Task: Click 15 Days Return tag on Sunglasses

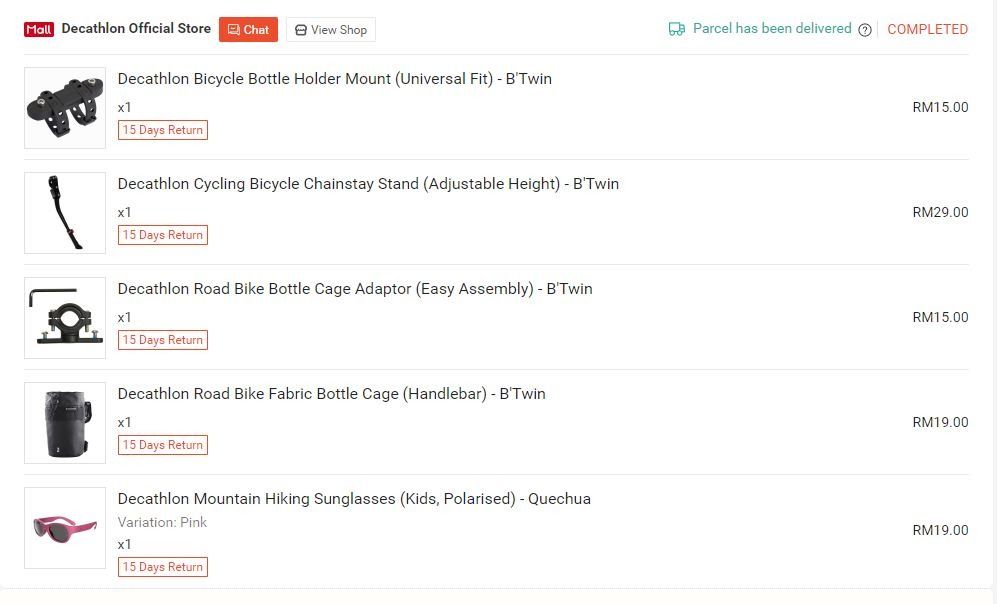Action: coord(163,567)
